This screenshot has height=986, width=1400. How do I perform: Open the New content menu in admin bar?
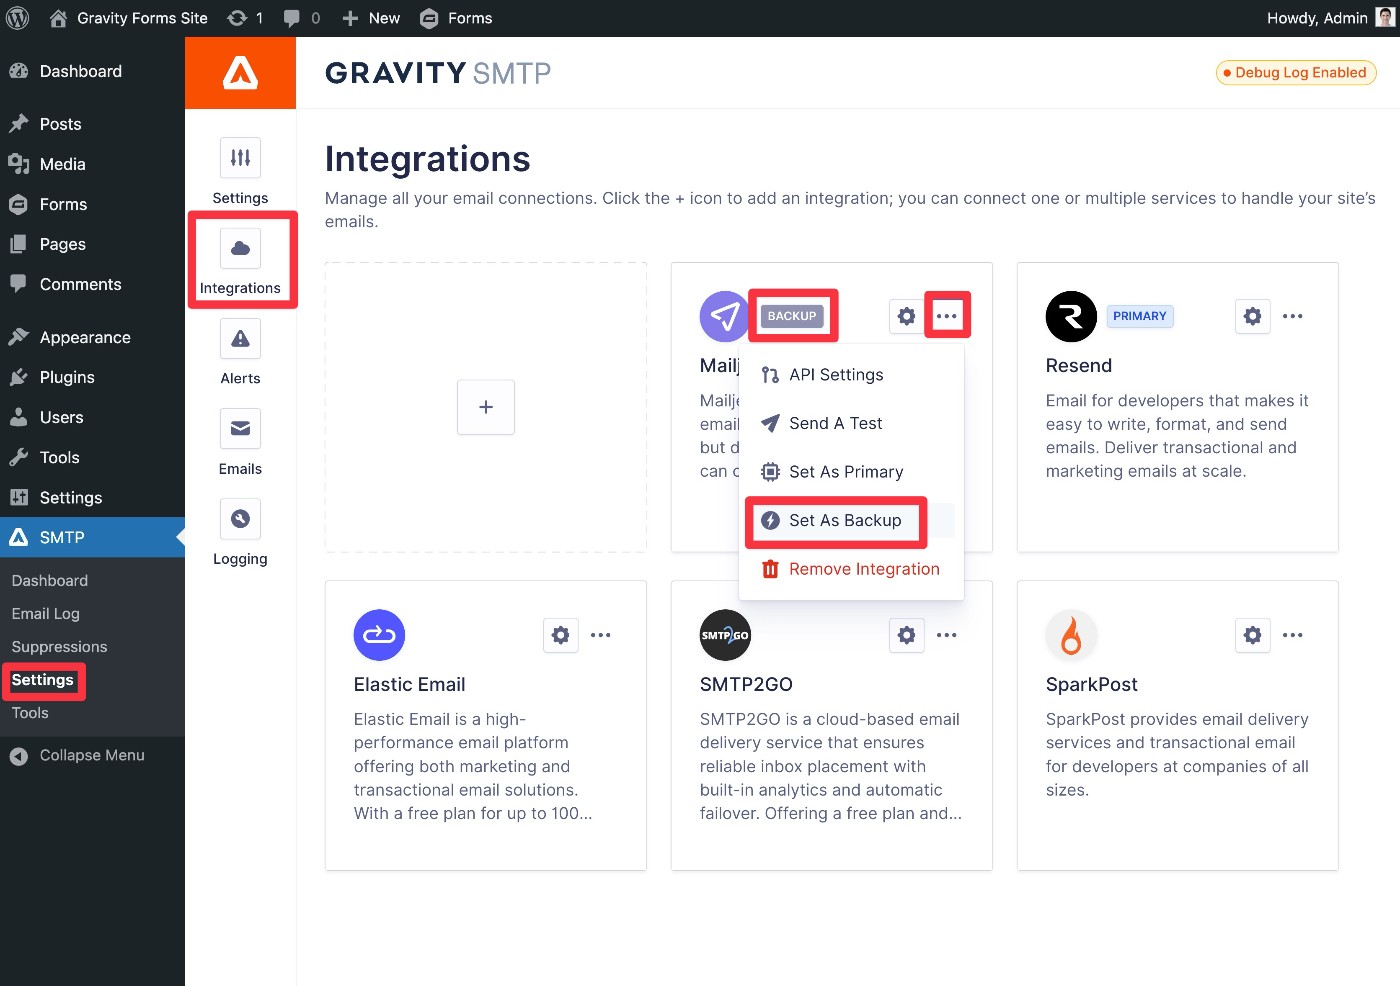click(x=371, y=18)
